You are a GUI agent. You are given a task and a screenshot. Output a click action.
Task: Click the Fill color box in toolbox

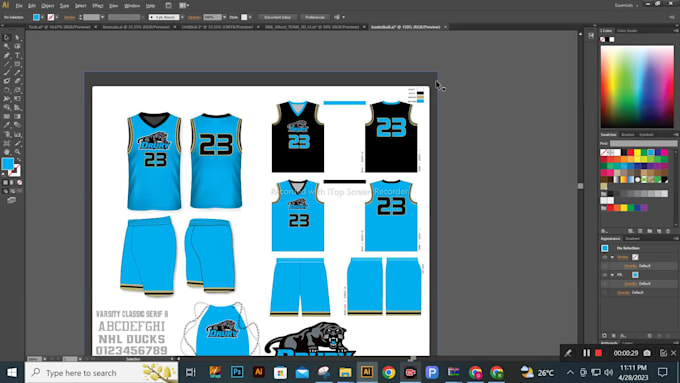pos(8,164)
